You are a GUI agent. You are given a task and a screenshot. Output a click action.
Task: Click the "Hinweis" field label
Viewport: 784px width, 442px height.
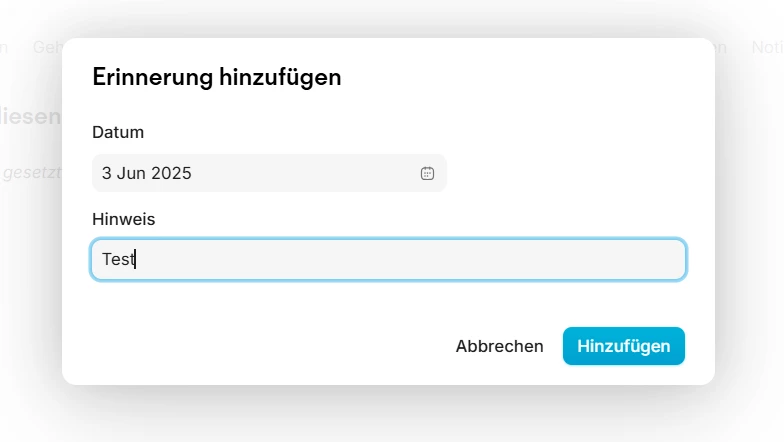tap(124, 218)
